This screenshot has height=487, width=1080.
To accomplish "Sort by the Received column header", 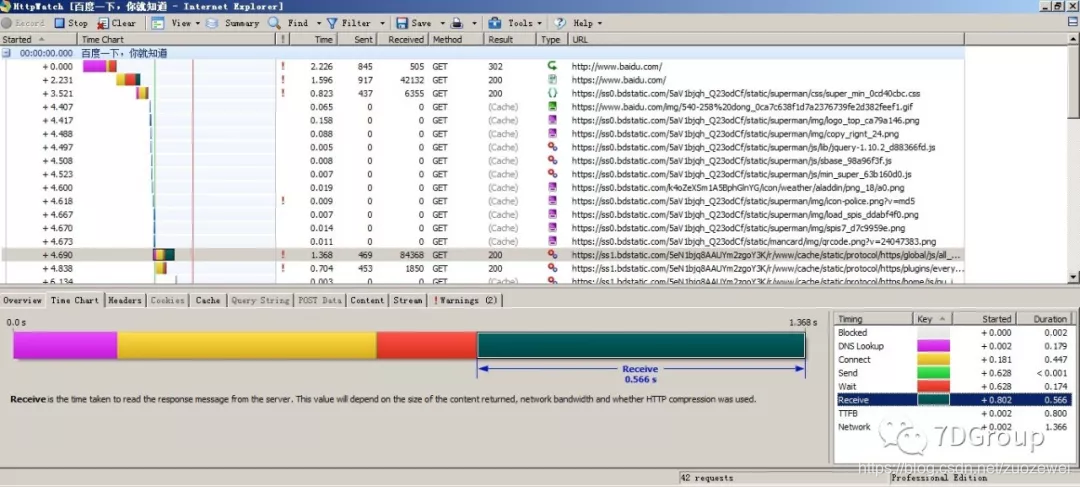I will (x=403, y=39).
